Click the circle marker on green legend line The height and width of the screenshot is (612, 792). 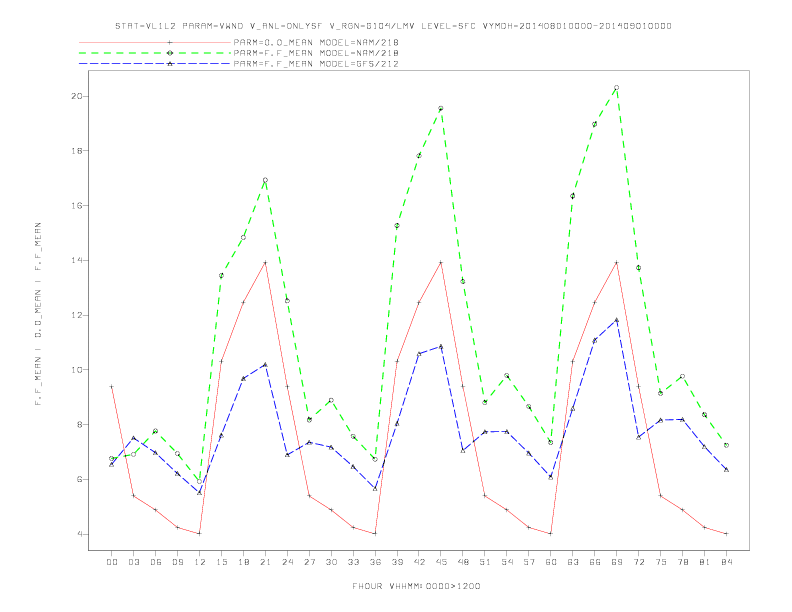coord(170,53)
